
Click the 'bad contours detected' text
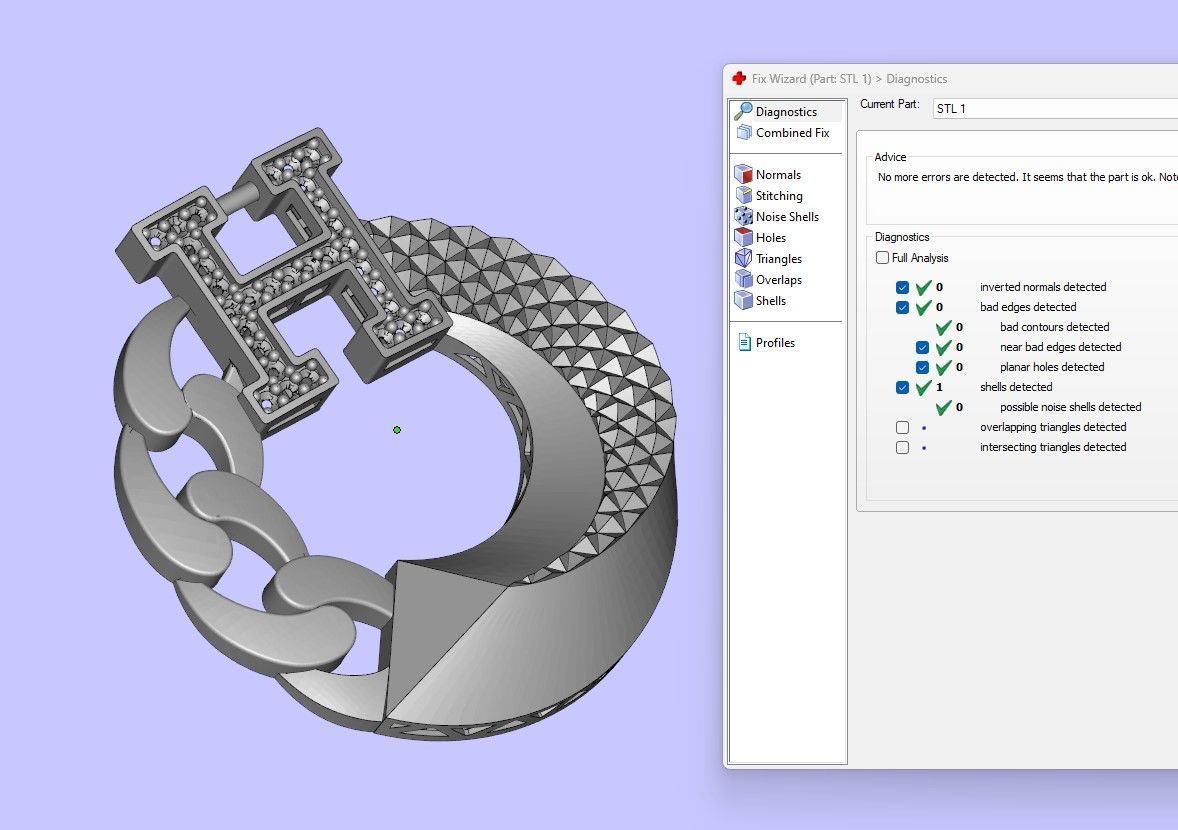coord(1055,327)
